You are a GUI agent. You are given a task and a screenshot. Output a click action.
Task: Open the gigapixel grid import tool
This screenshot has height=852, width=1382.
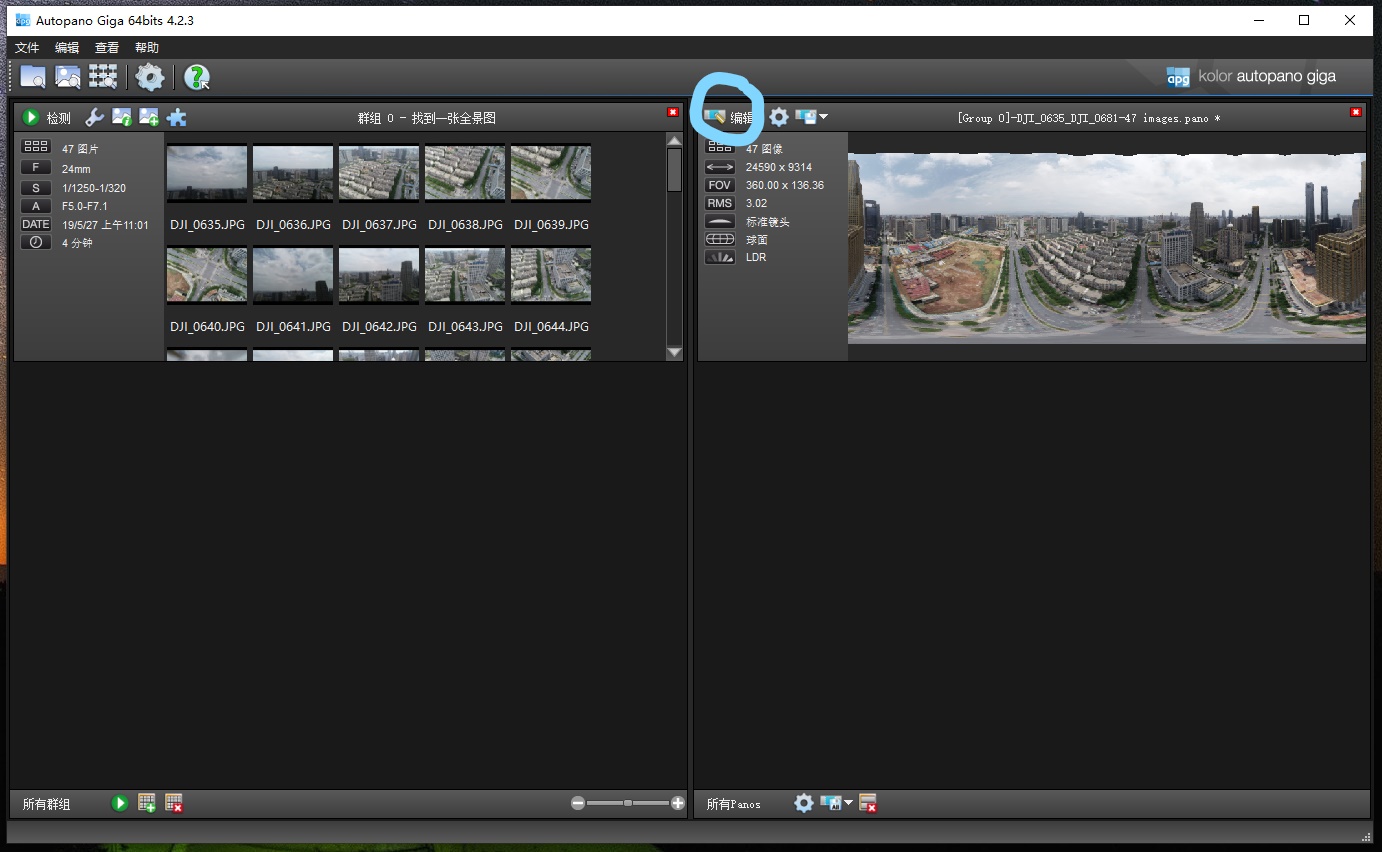click(x=103, y=77)
